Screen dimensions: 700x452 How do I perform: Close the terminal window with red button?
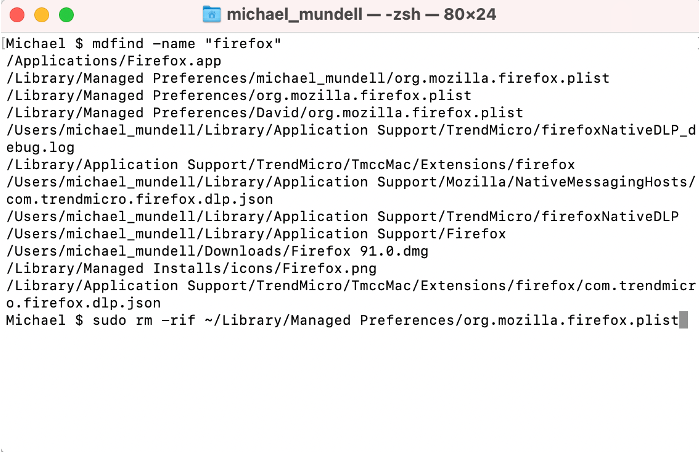click(17, 15)
